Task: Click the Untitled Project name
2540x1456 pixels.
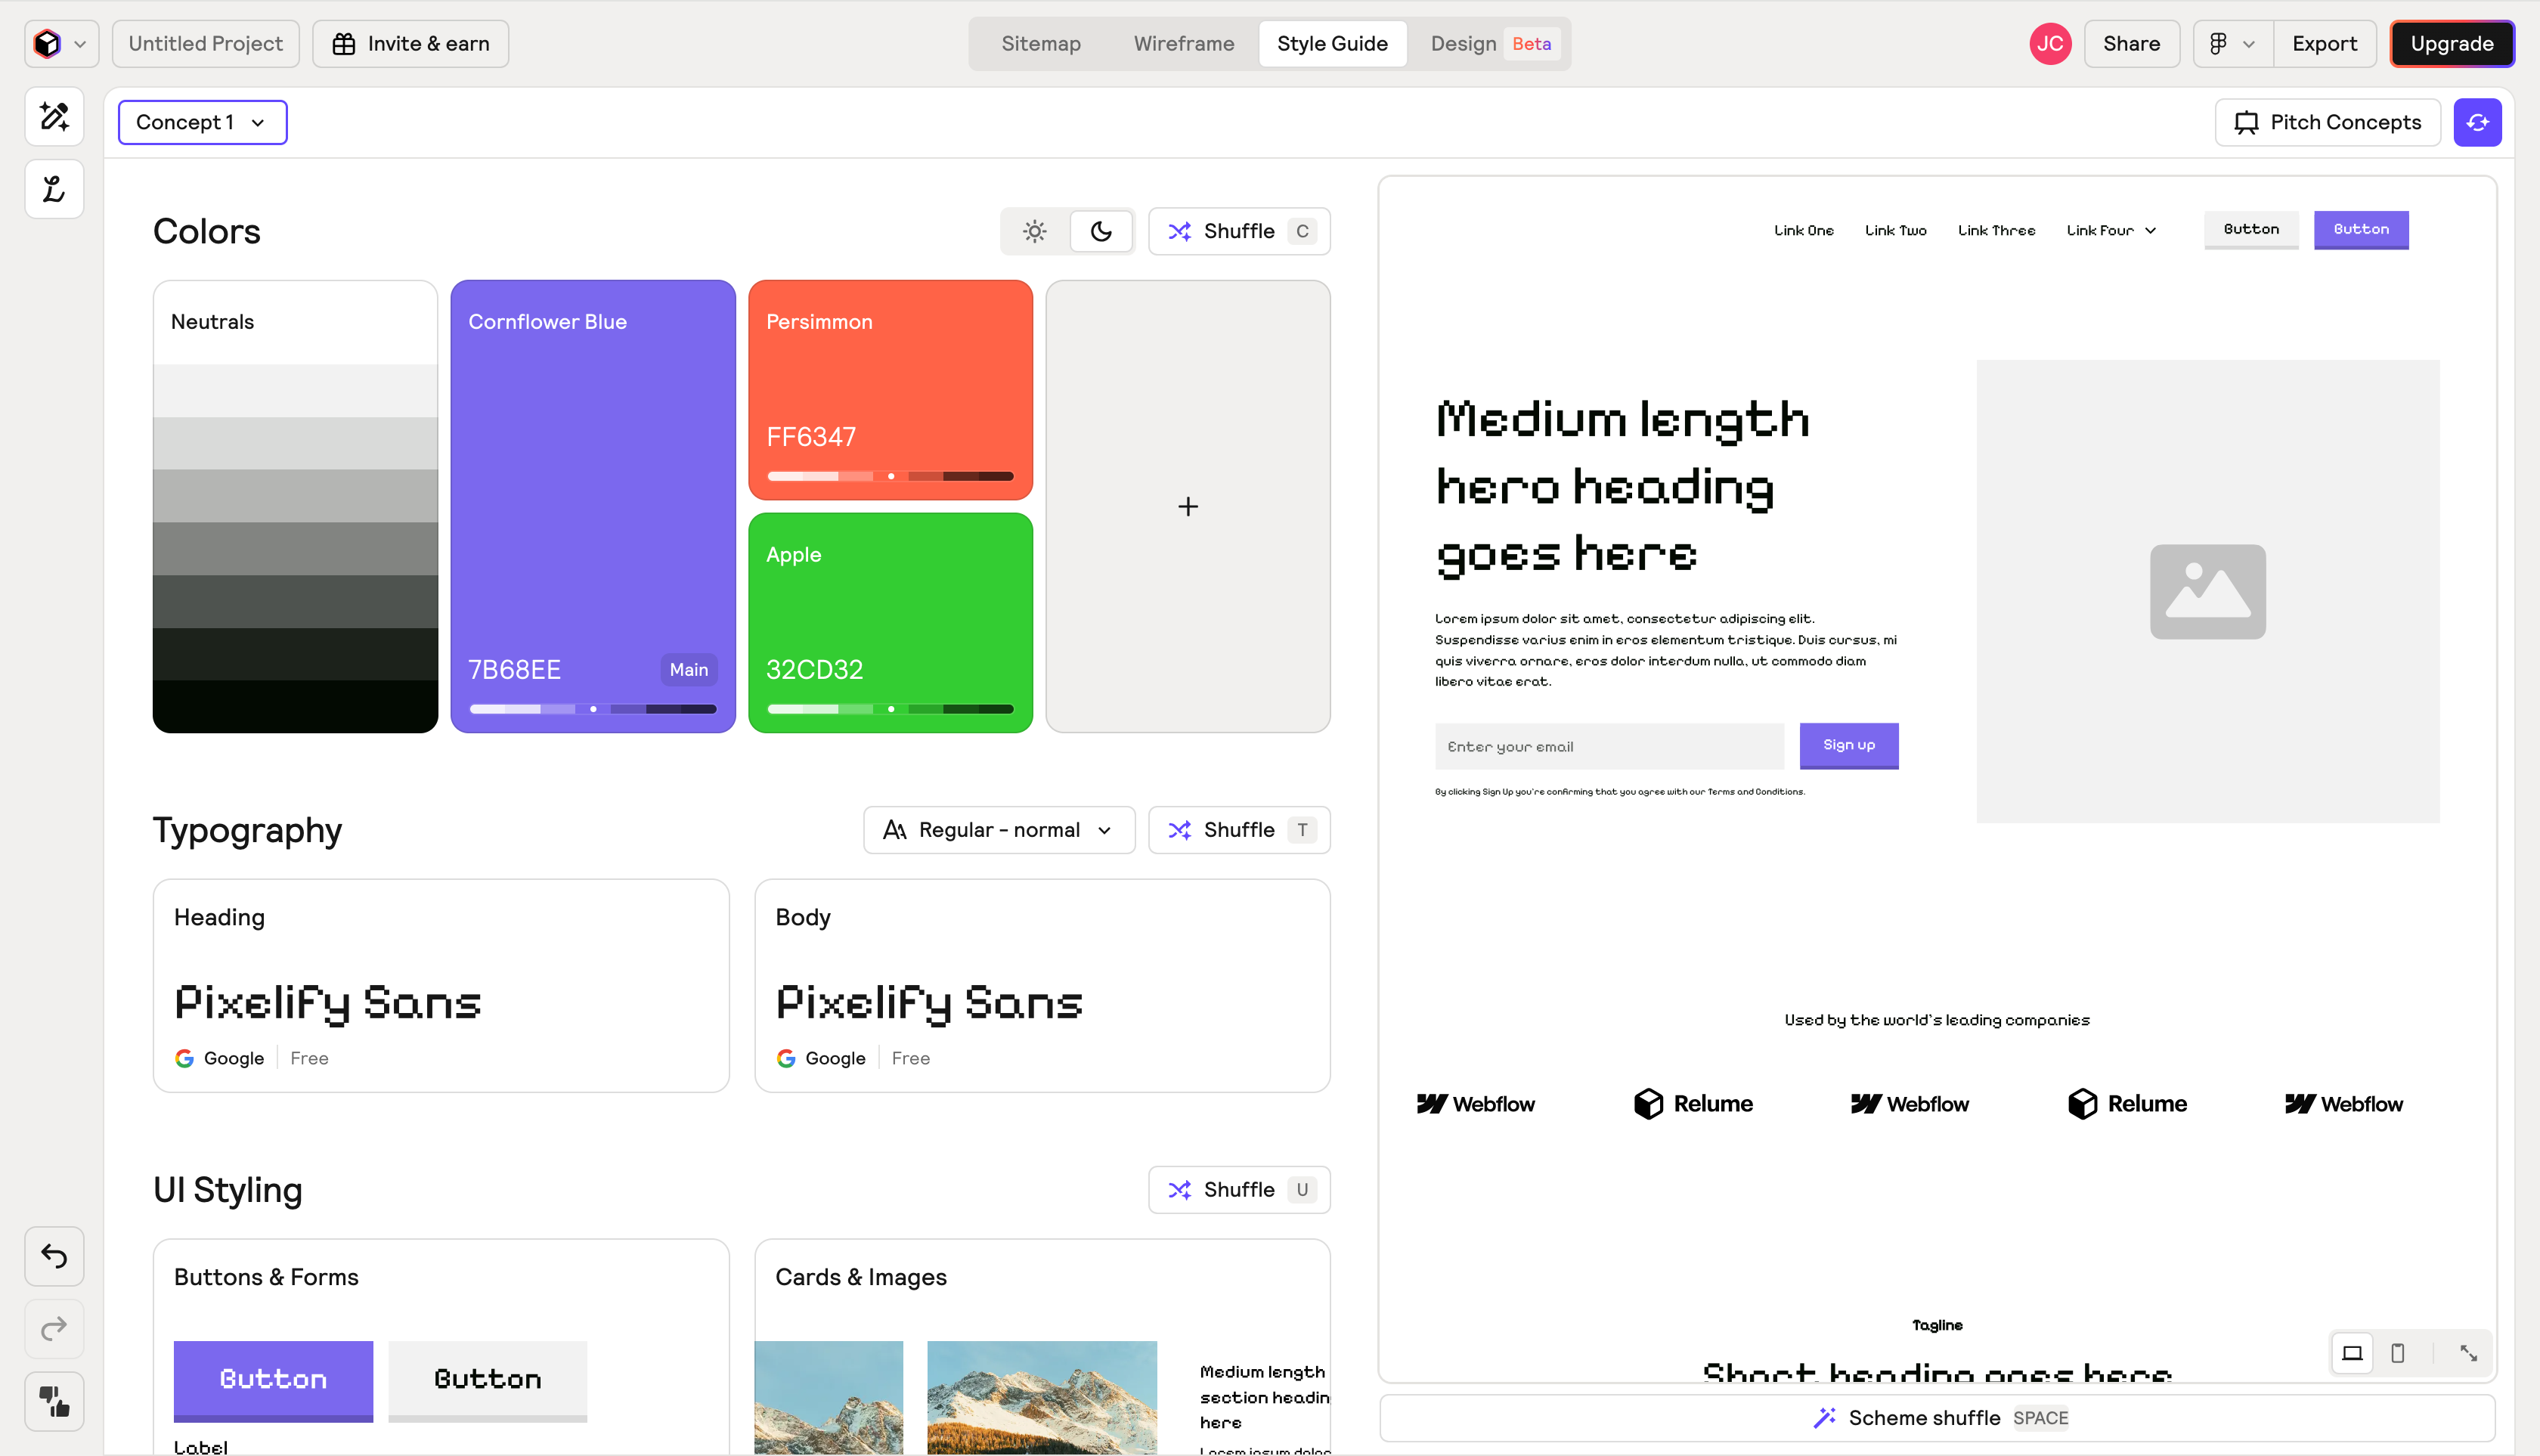Action: tap(206, 44)
